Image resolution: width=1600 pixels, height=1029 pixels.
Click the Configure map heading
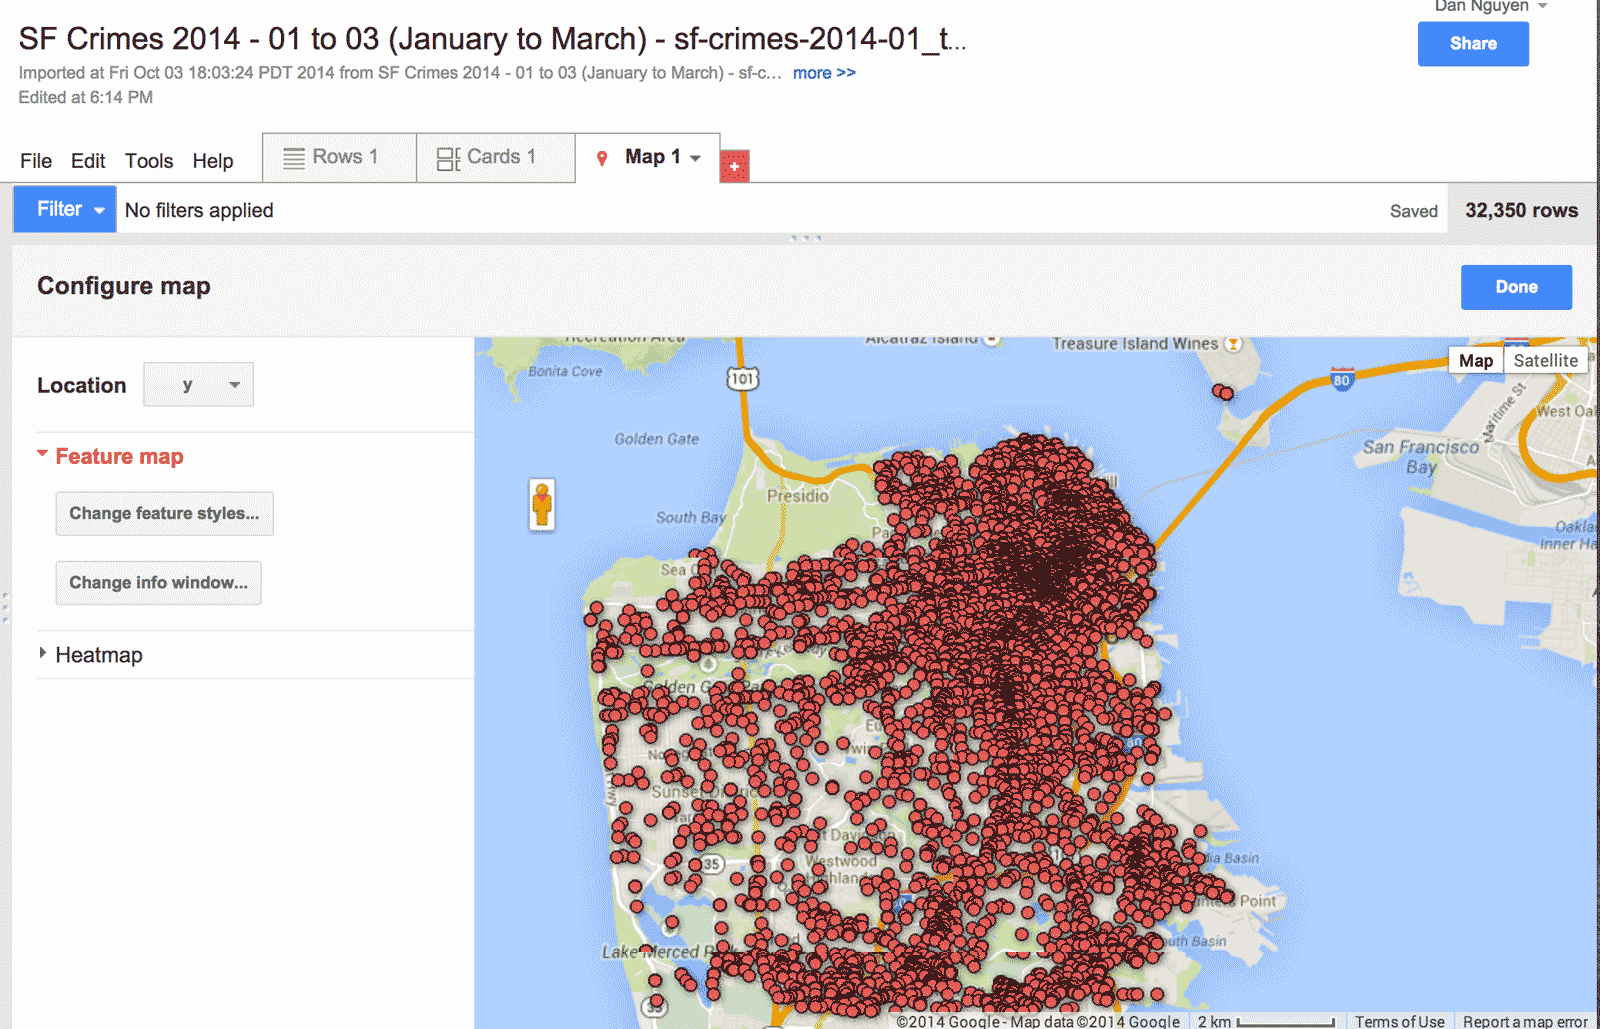point(124,286)
